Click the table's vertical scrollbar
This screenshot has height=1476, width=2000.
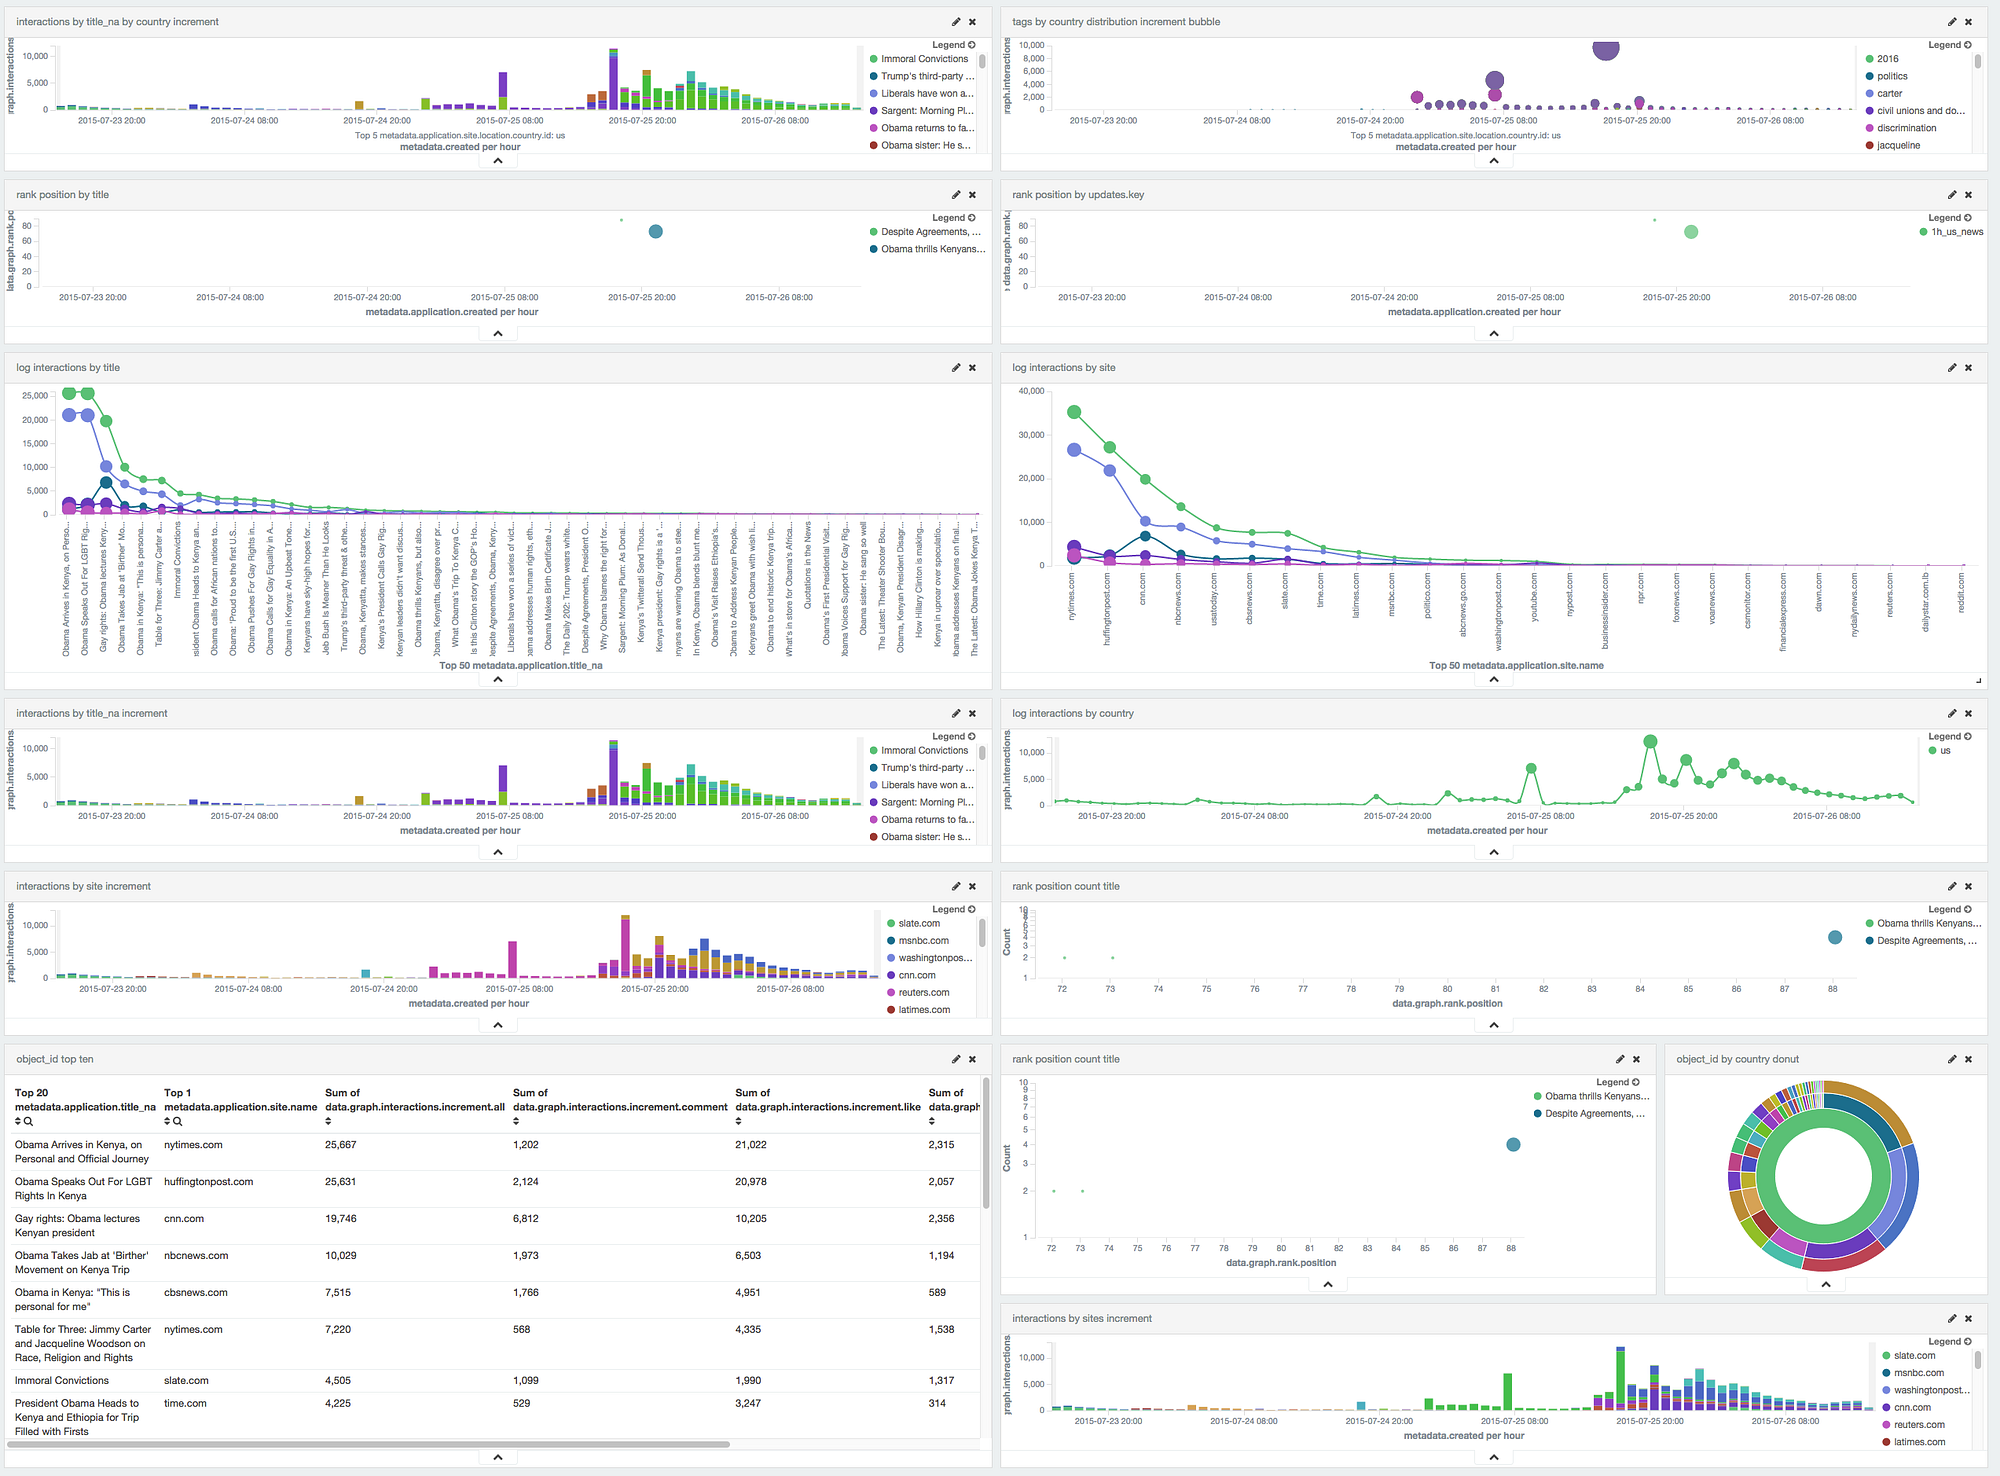coord(985,1143)
